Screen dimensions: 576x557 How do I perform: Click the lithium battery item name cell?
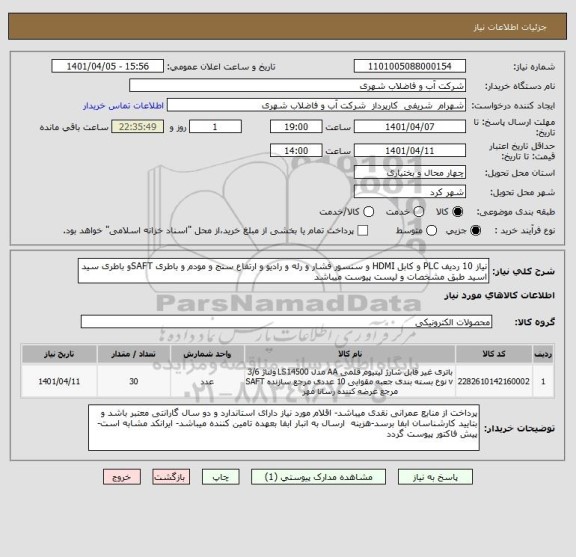350,381
